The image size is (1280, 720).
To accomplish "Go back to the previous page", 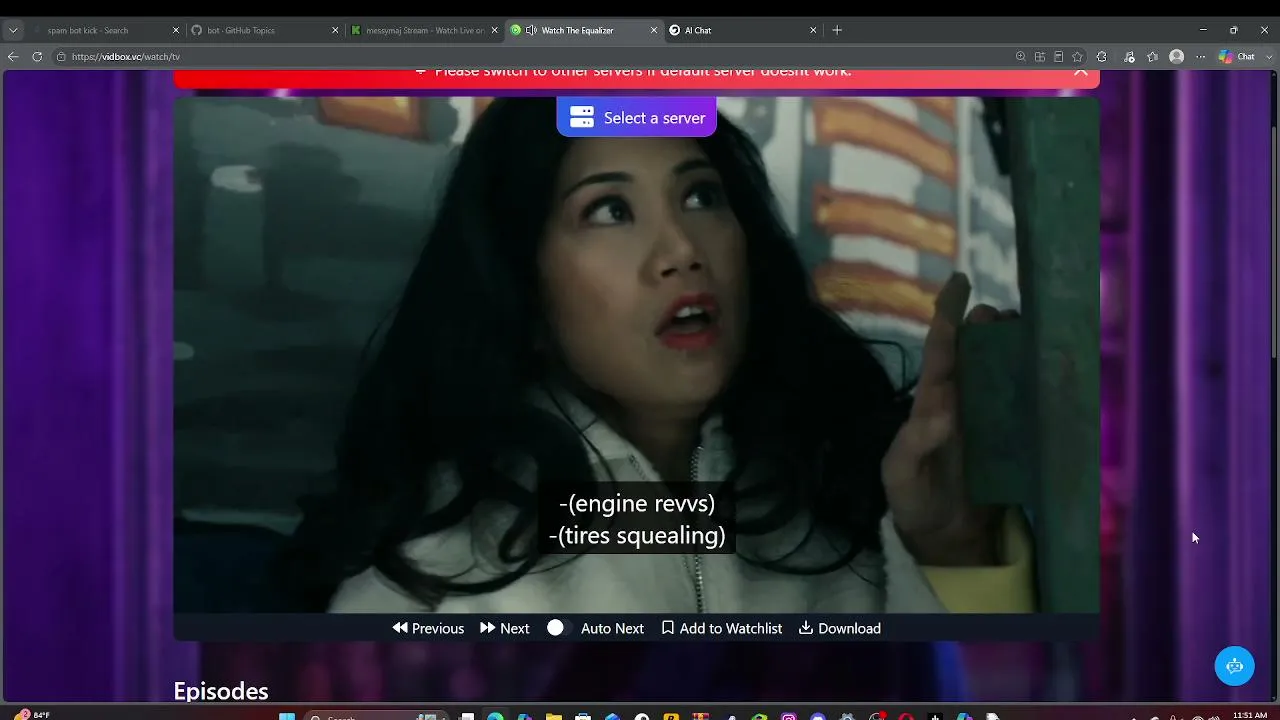I will click(13, 57).
